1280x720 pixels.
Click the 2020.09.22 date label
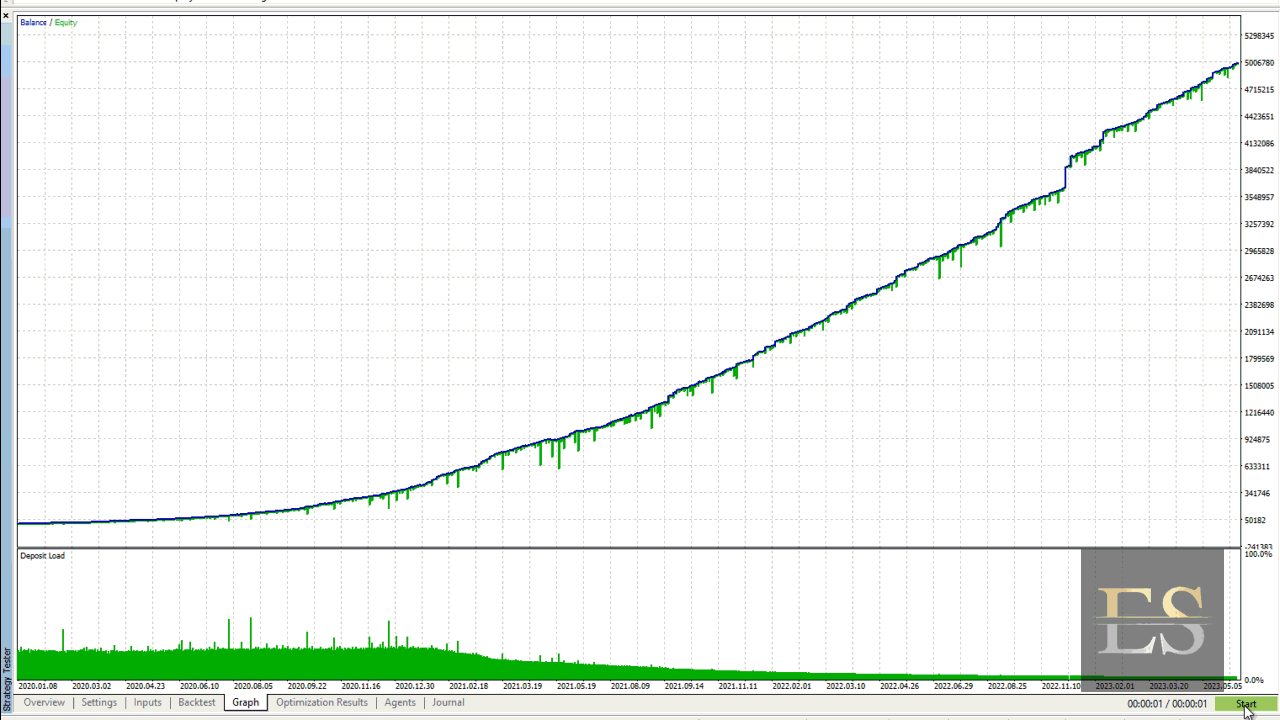(307, 687)
